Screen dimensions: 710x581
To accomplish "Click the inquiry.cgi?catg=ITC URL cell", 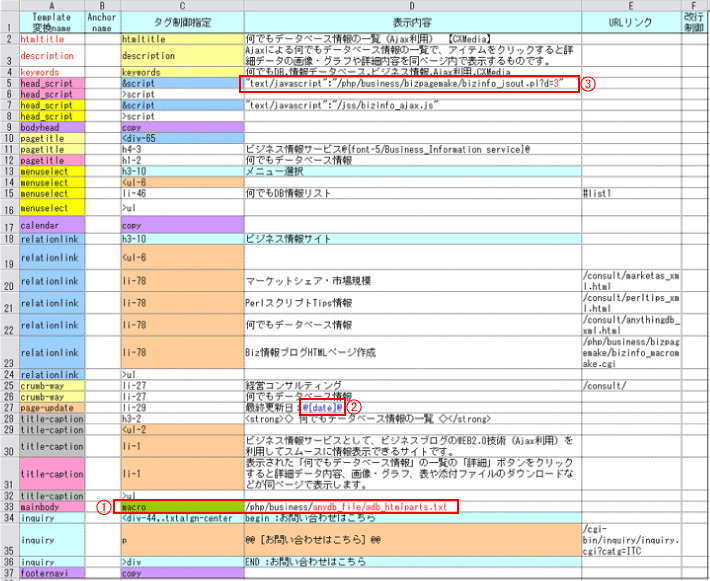I will click(631, 540).
